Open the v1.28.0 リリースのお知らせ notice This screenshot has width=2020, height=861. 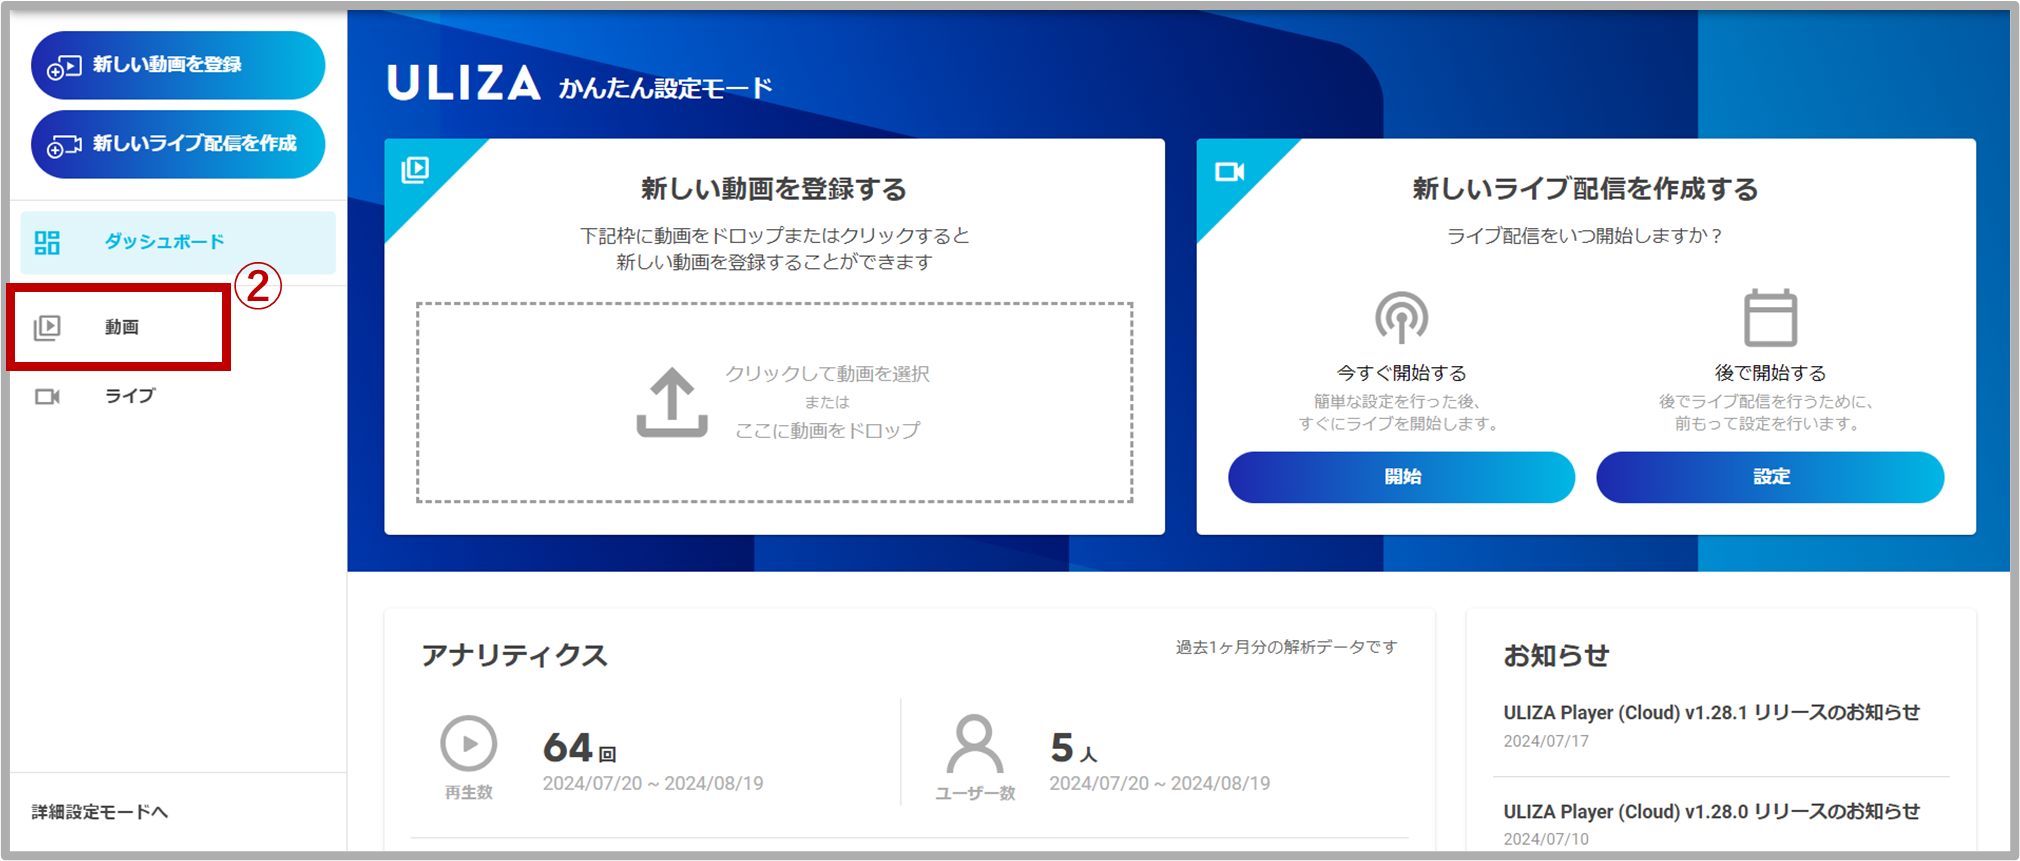pyautogui.click(x=1711, y=812)
